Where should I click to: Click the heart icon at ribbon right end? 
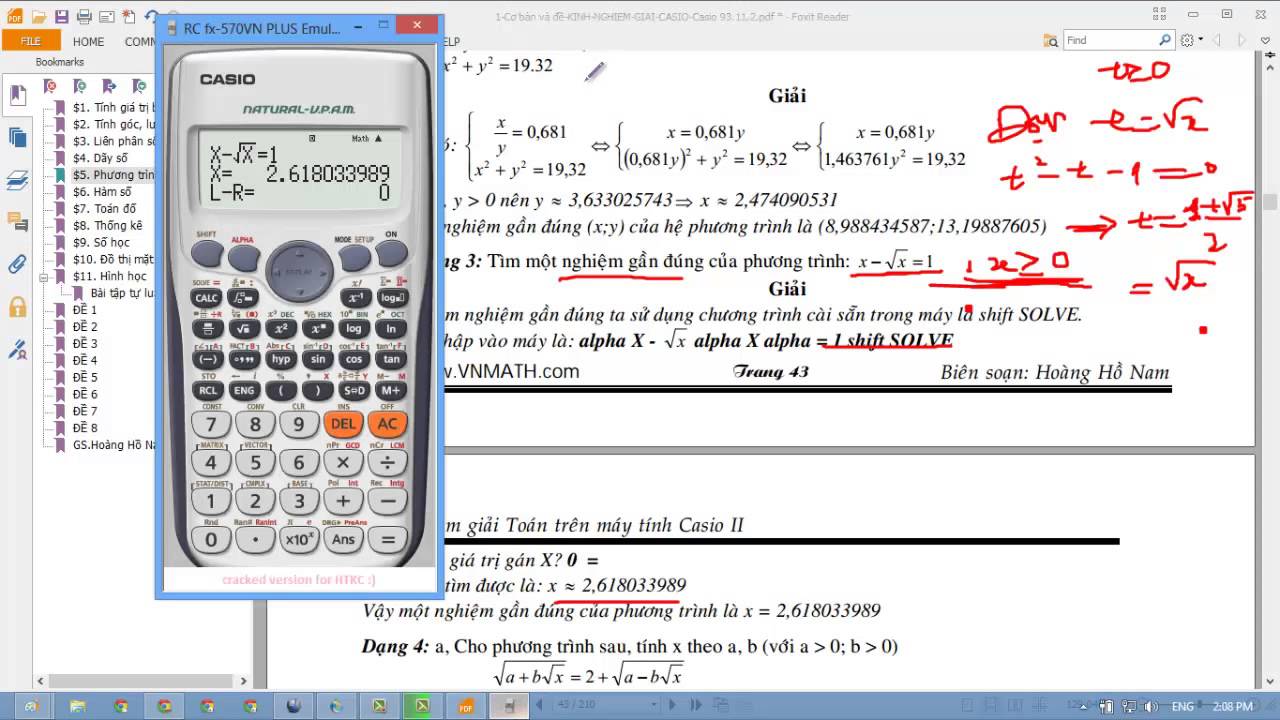[x=1266, y=40]
